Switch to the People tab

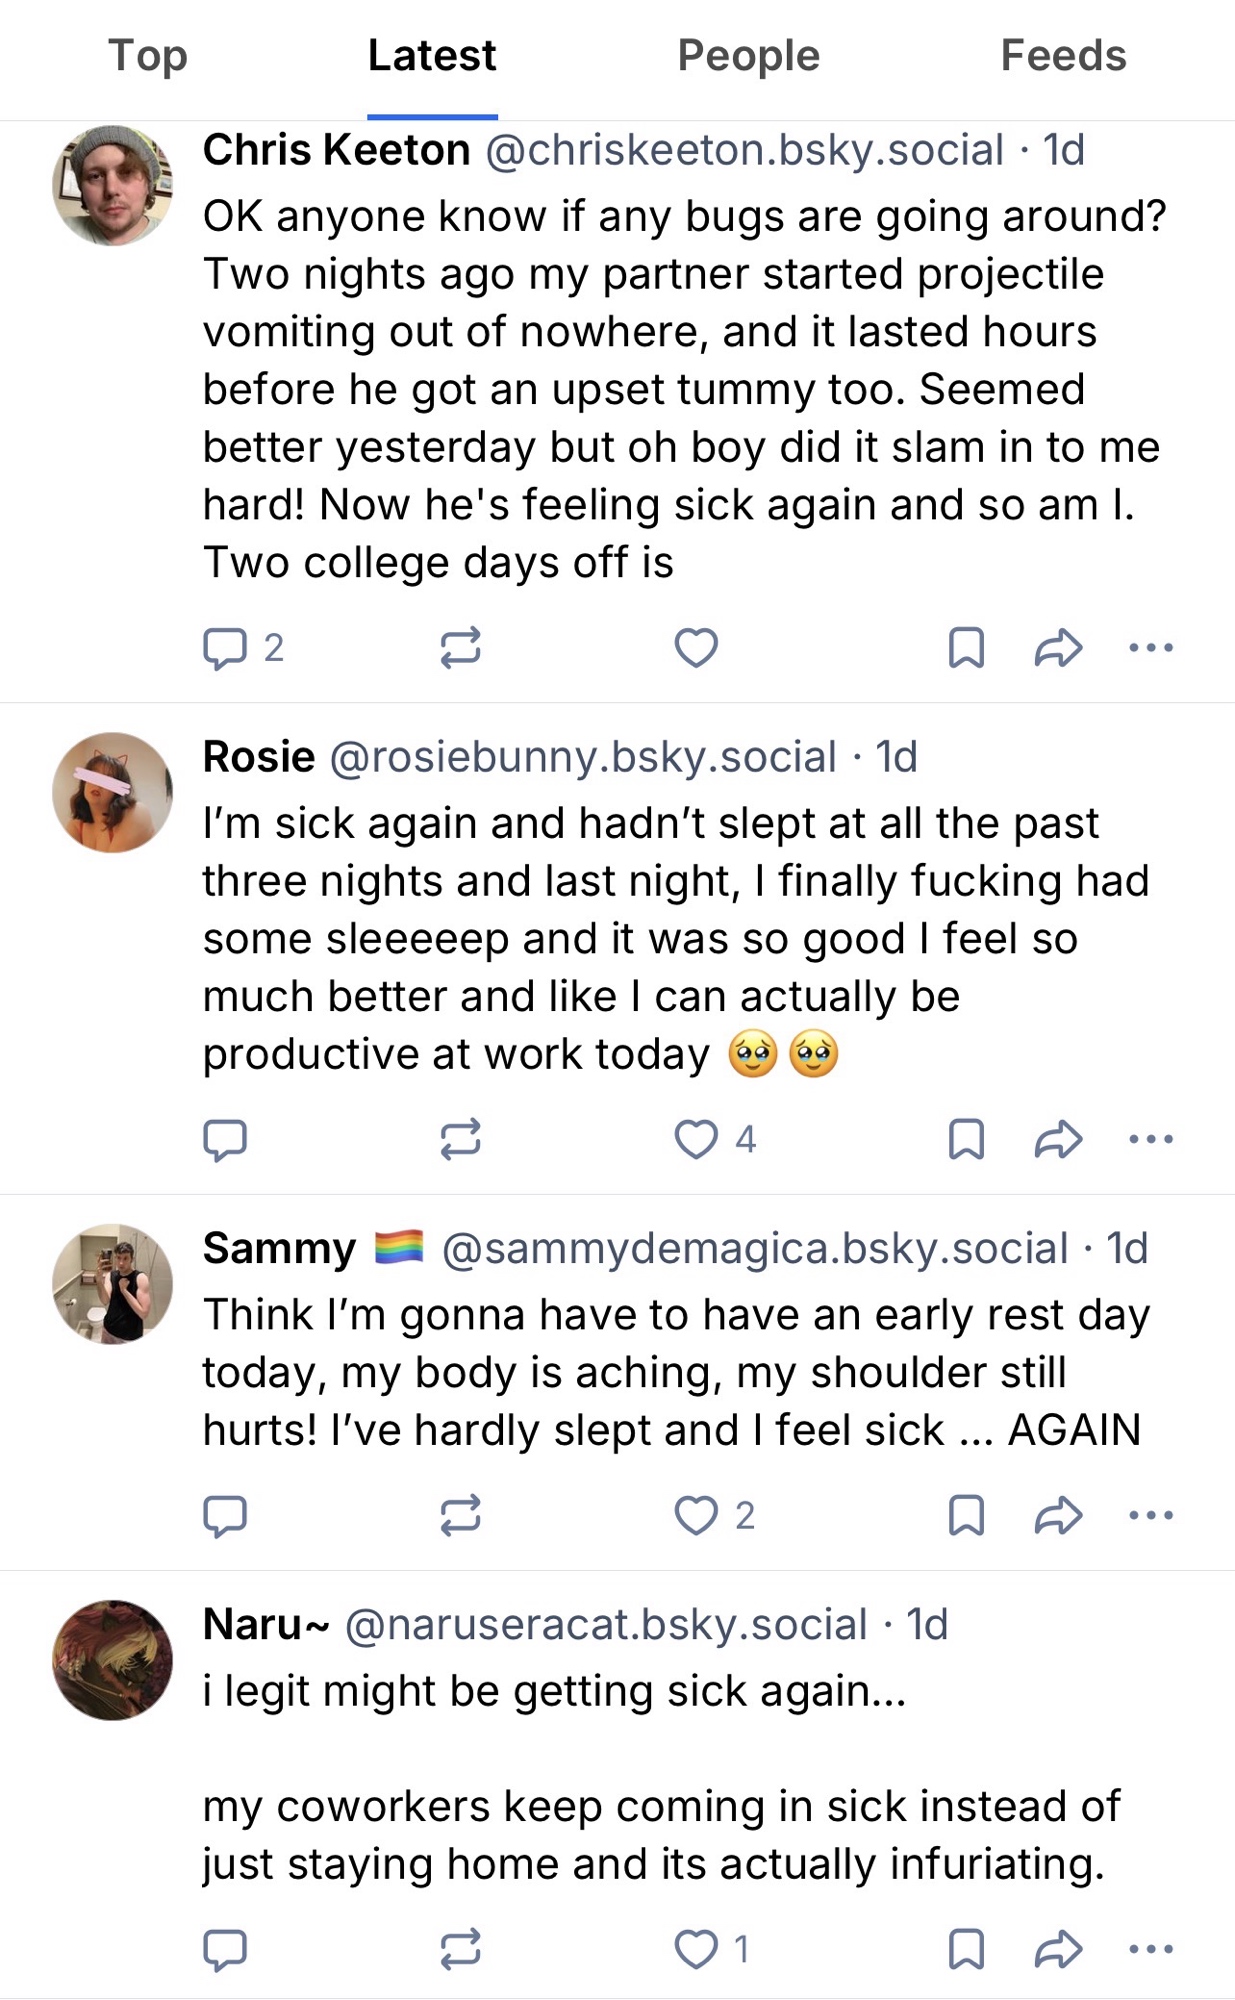click(x=748, y=56)
